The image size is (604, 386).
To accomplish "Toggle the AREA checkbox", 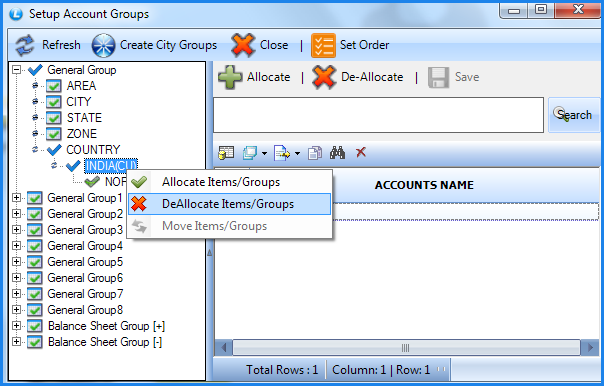I will 53,86.
